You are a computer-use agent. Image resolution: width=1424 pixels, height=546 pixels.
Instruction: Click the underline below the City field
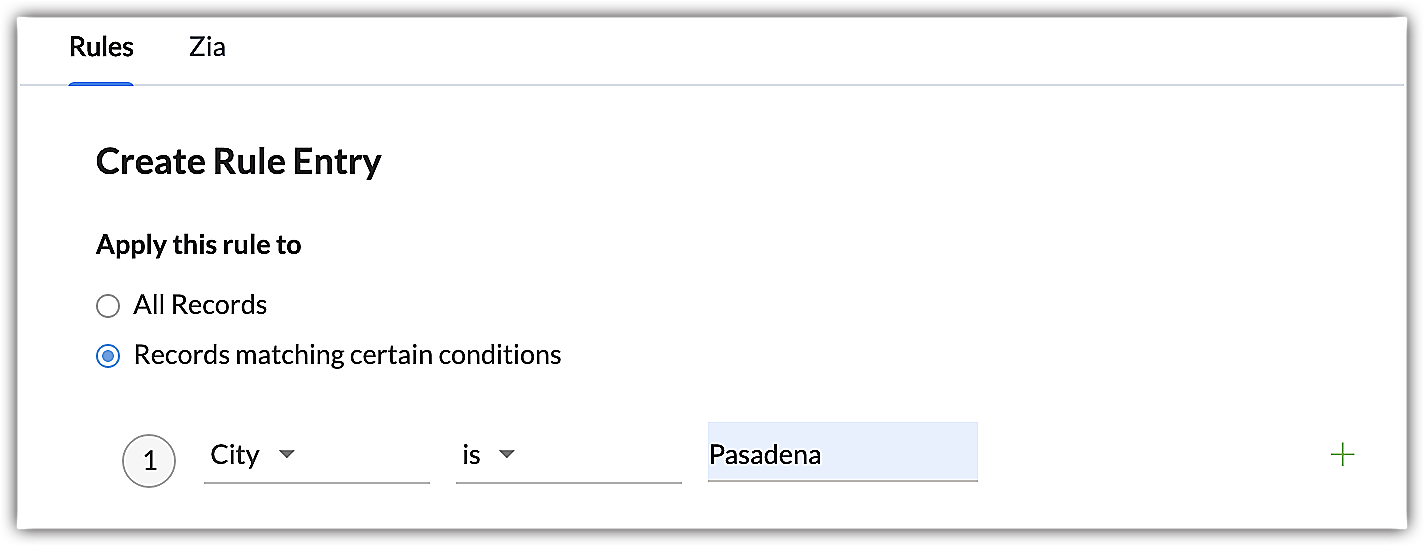(316, 483)
